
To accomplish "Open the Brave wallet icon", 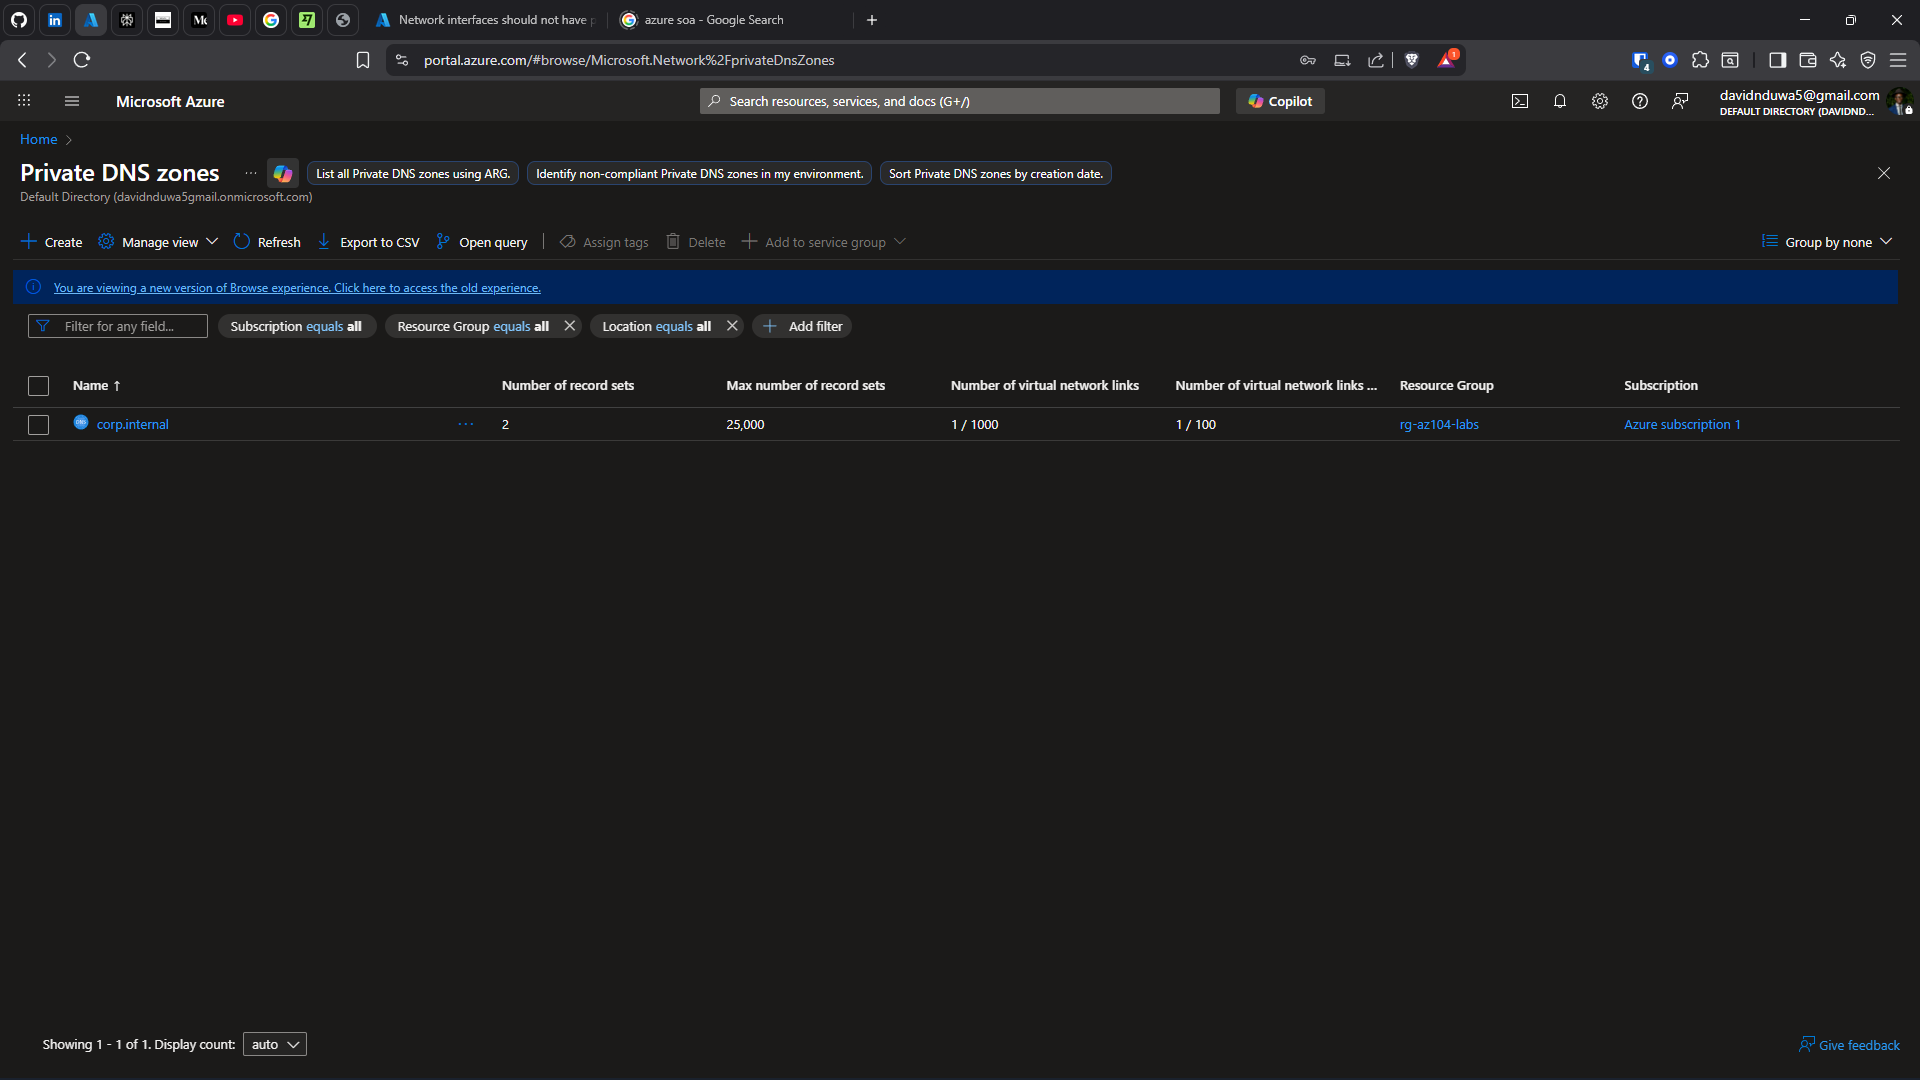I will click(1808, 60).
